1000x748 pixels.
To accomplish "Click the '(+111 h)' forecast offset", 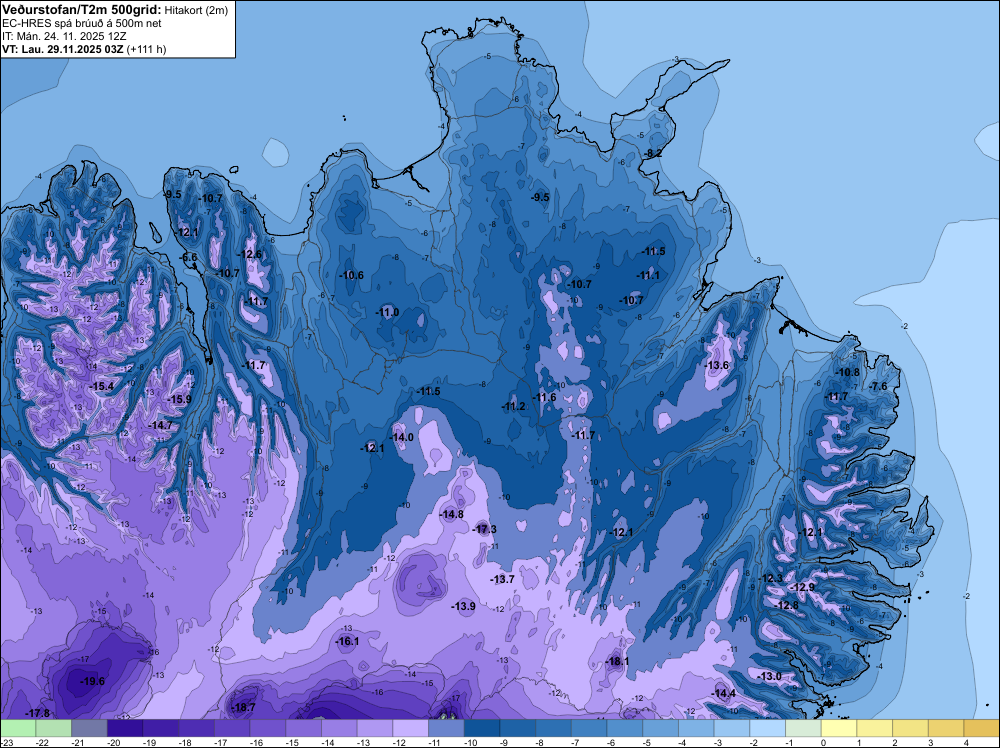I will pyautogui.click(x=147, y=49).
